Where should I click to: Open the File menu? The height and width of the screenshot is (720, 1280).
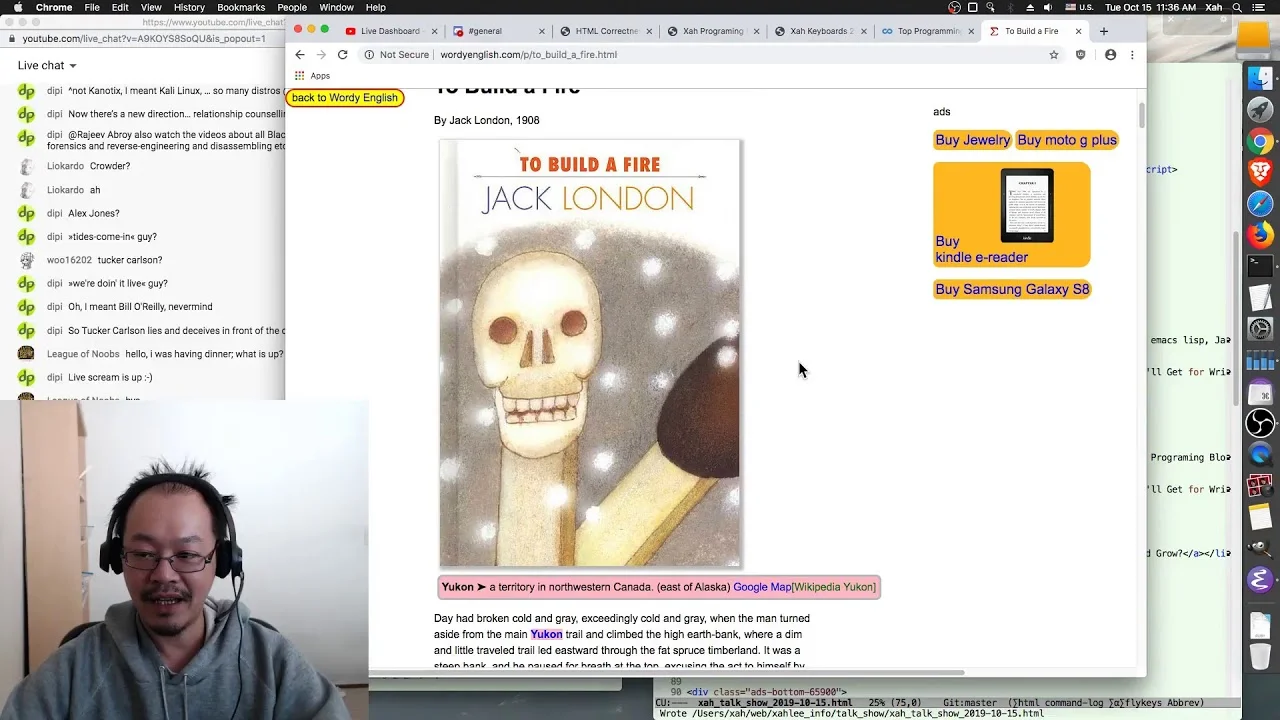pos(92,7)
